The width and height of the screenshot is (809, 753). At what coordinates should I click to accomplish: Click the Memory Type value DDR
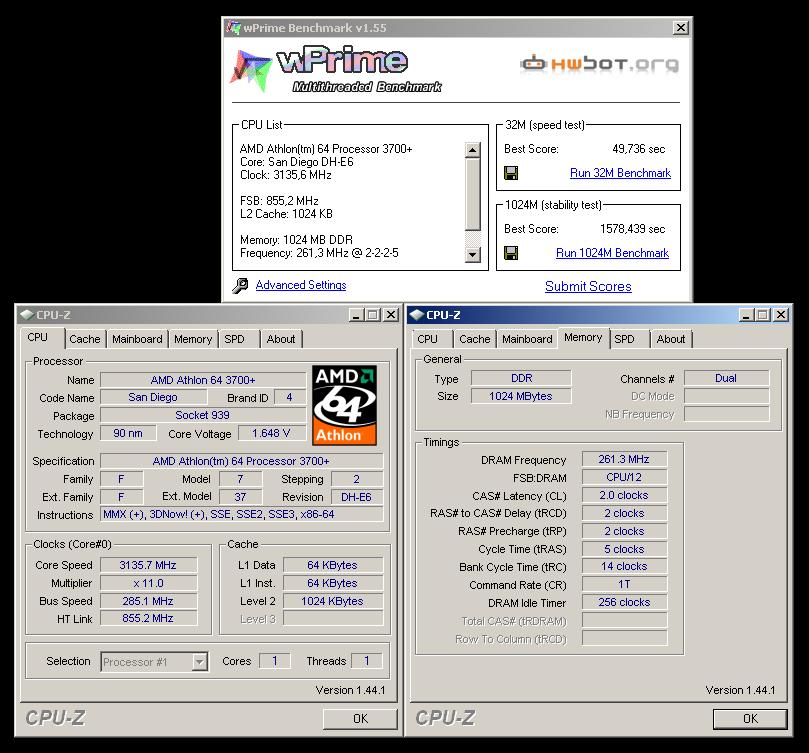pyautogui.click(x=521, y=378)
